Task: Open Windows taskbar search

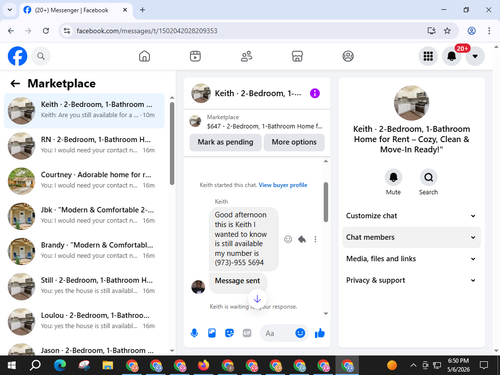Action: (35, 365)
